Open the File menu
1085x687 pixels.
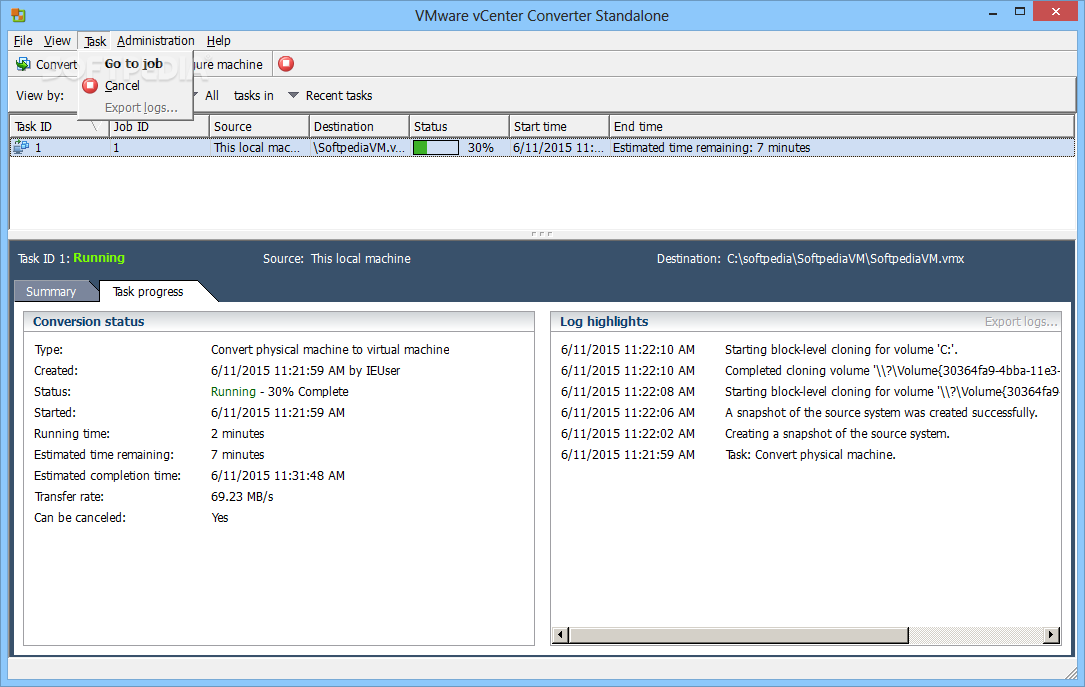[23, 41]
